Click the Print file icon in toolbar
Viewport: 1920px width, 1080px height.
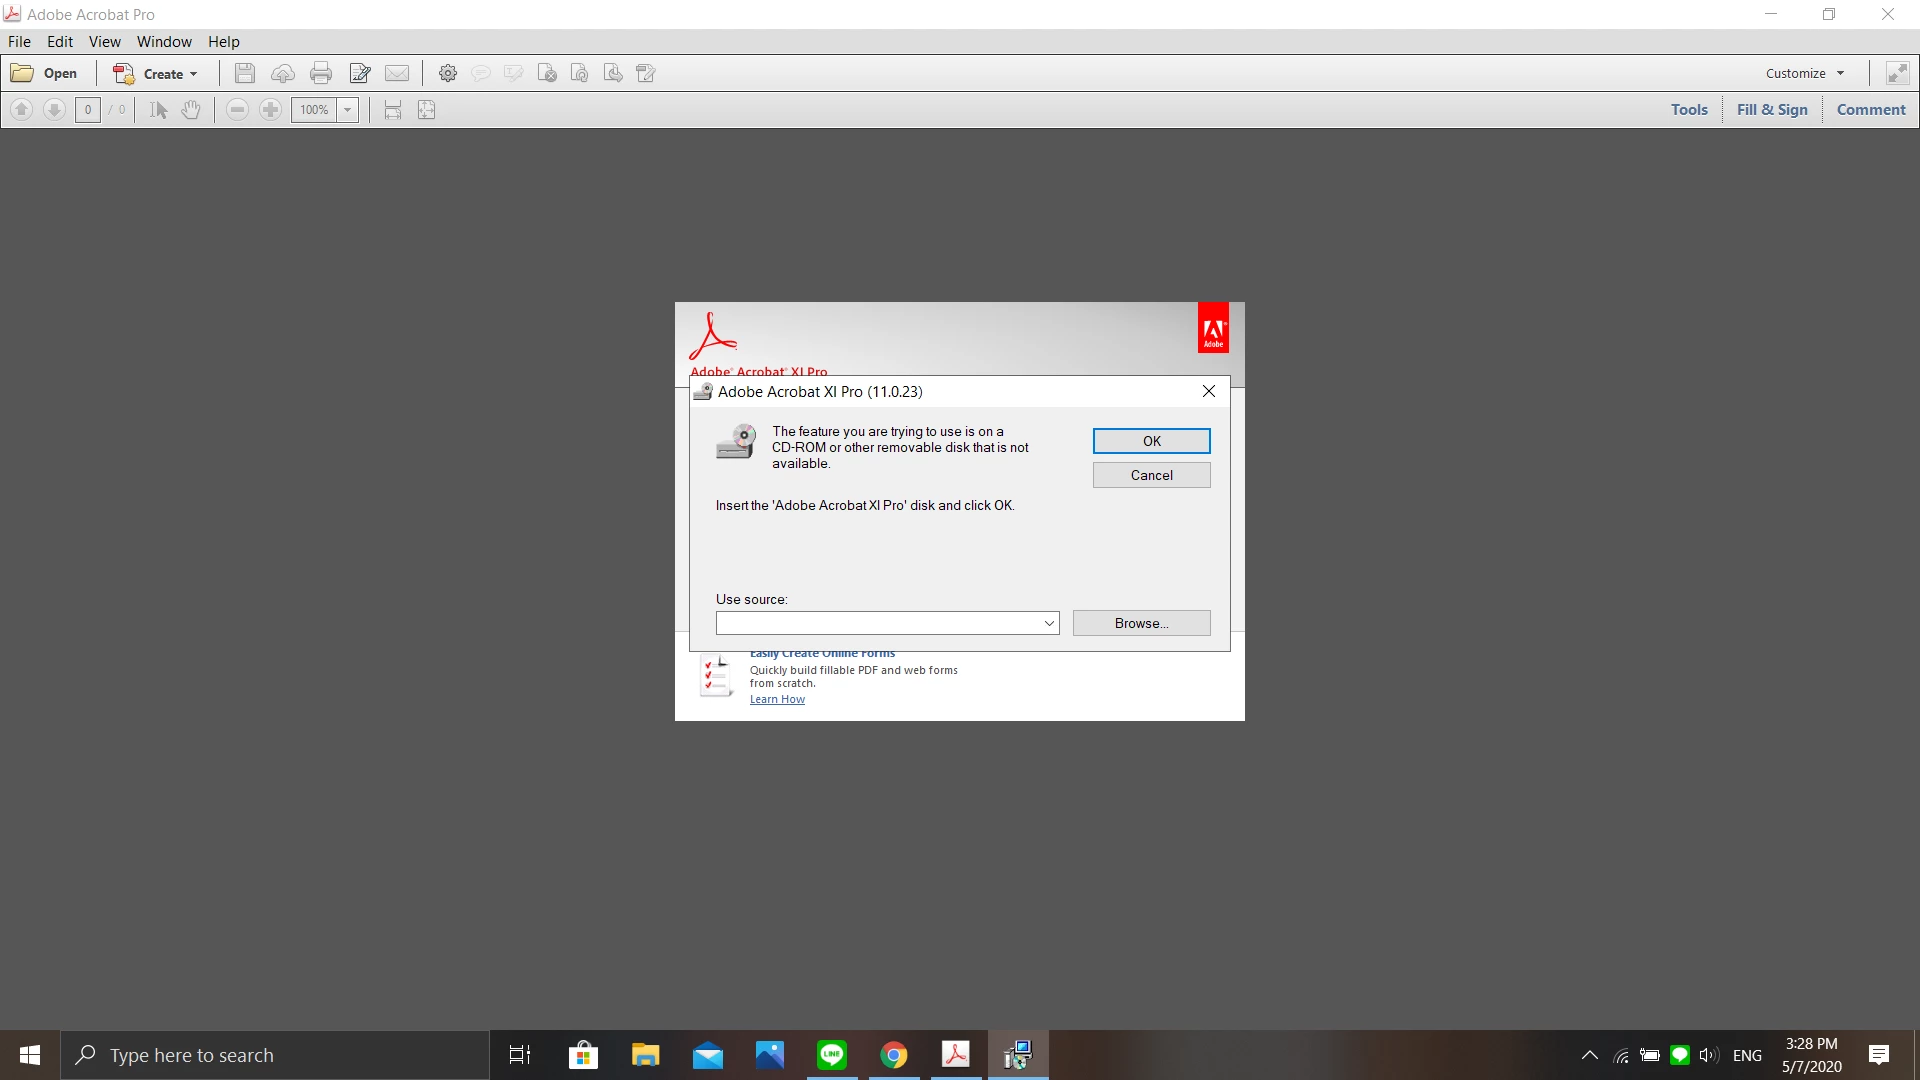click(321, 73)
